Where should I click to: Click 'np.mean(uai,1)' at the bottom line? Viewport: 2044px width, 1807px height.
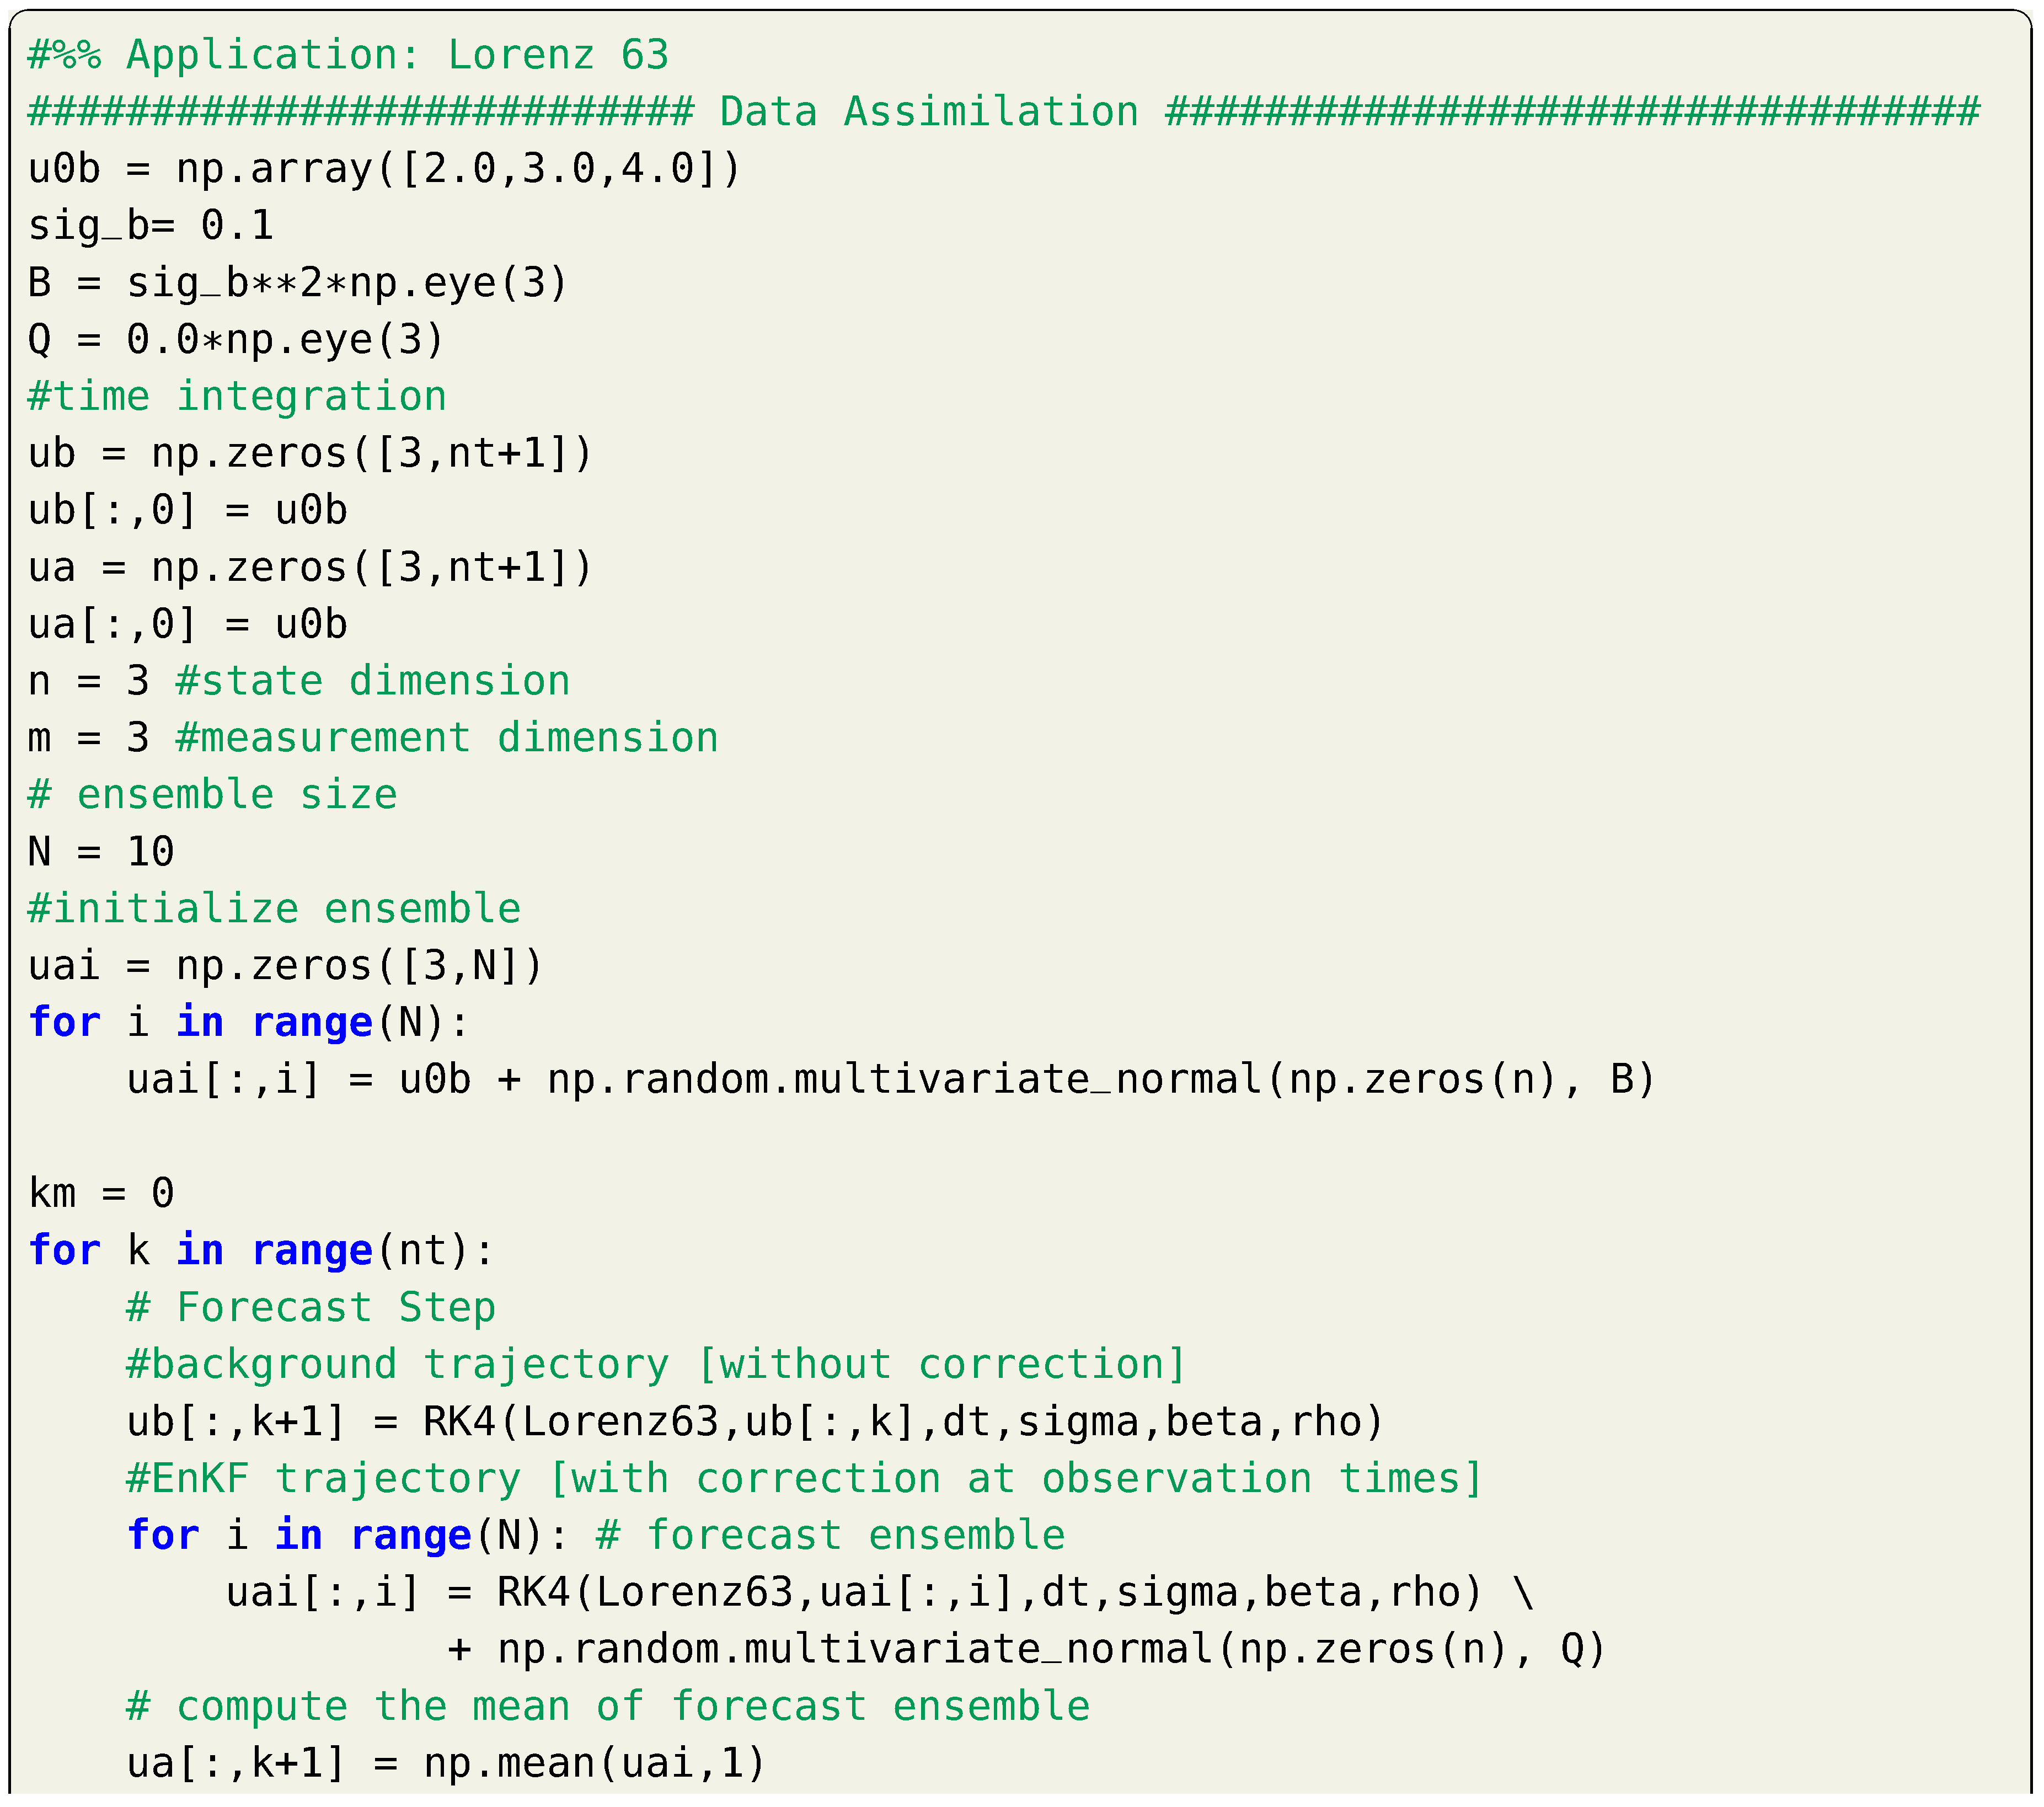tap(594, 1763)
